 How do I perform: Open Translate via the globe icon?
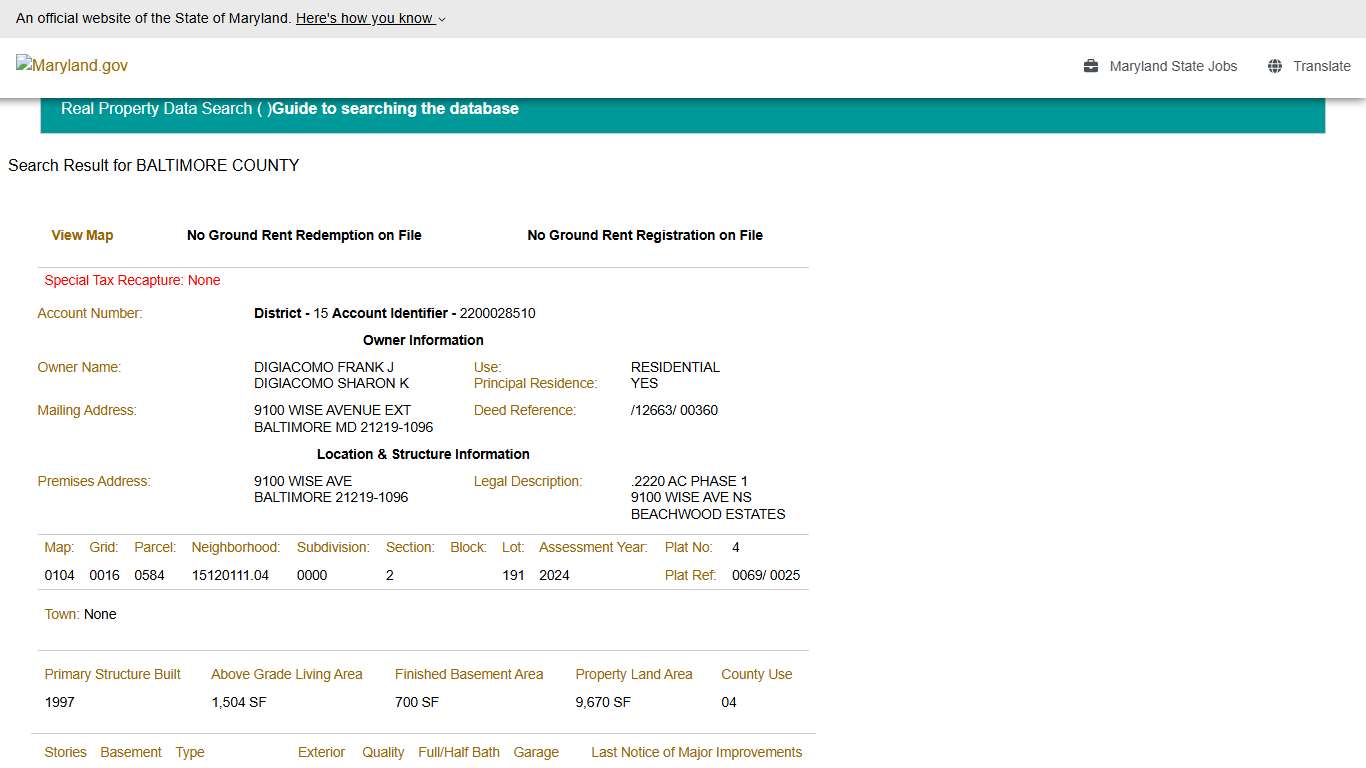(1274, 65)
